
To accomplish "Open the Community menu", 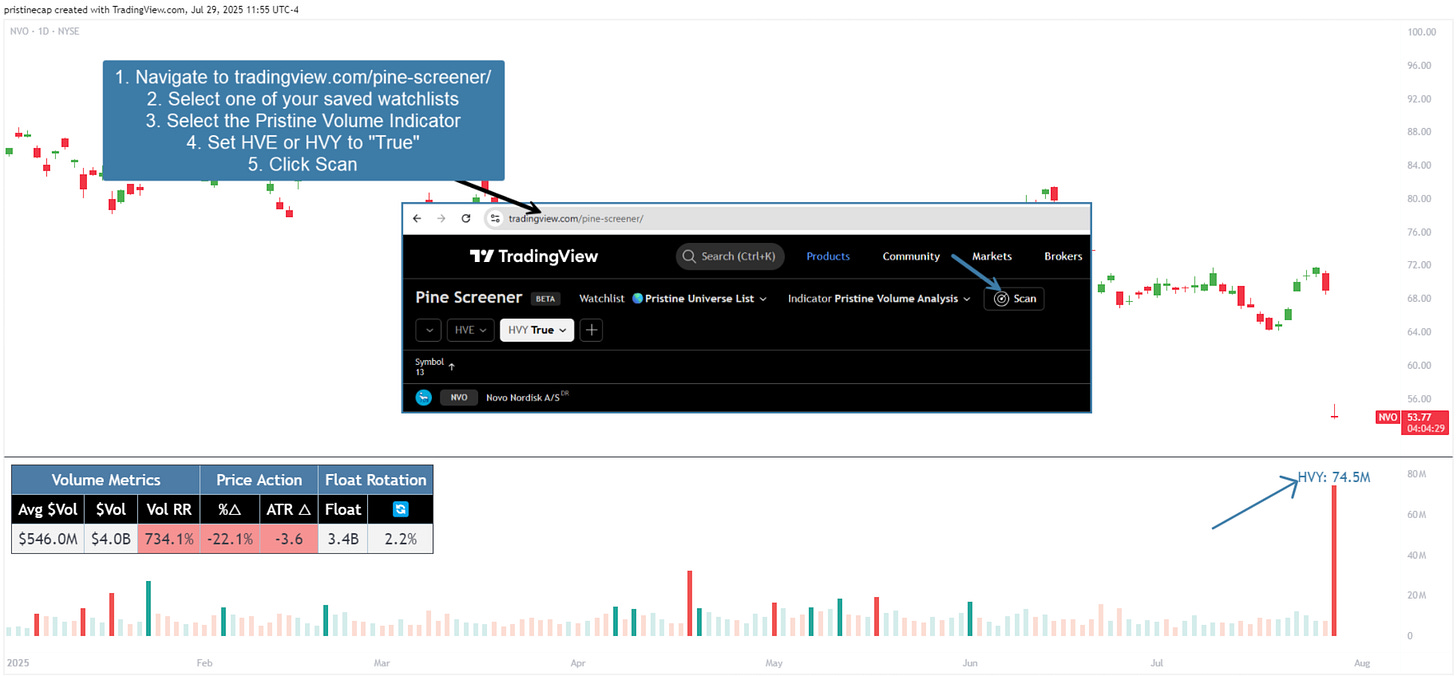I will [x=911, y=256].
